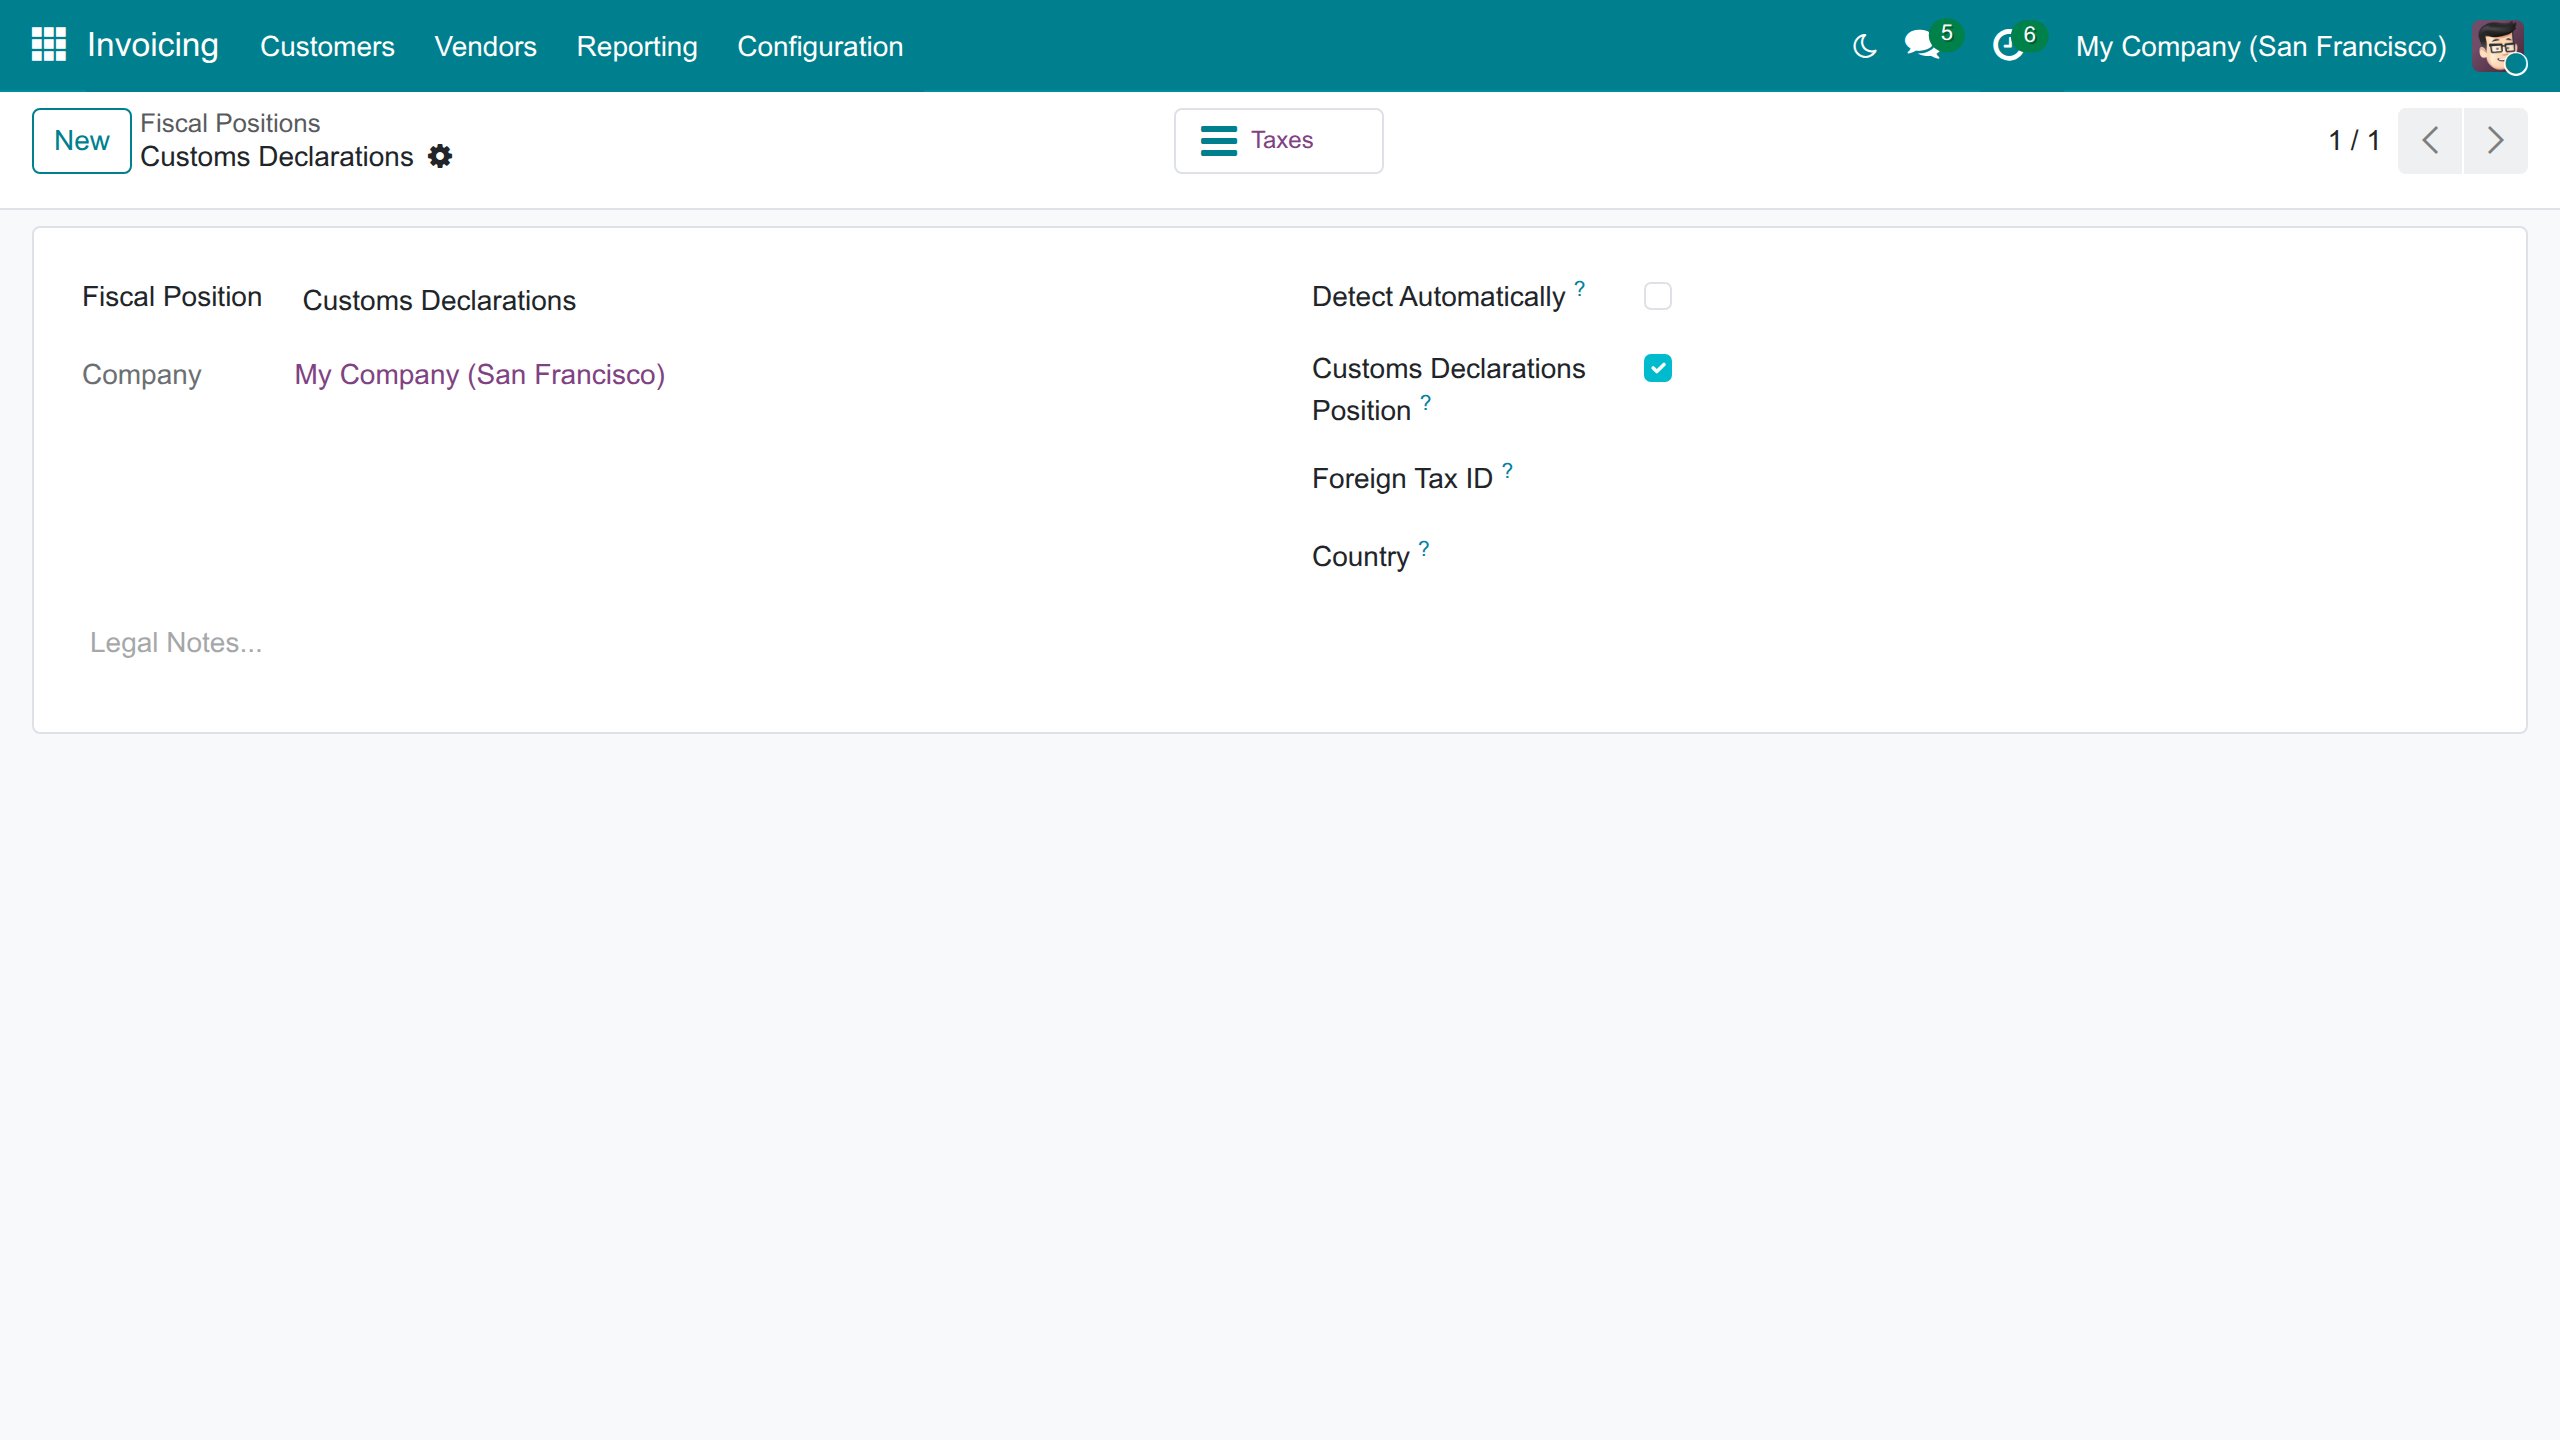Show tooltip for Detect Automatically help mark

tap(1580, 288)
